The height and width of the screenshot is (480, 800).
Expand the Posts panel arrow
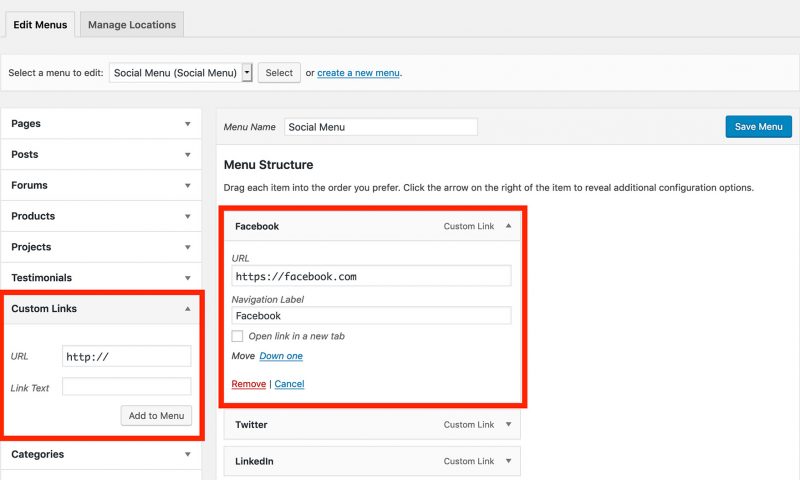(x=188, y=155)
